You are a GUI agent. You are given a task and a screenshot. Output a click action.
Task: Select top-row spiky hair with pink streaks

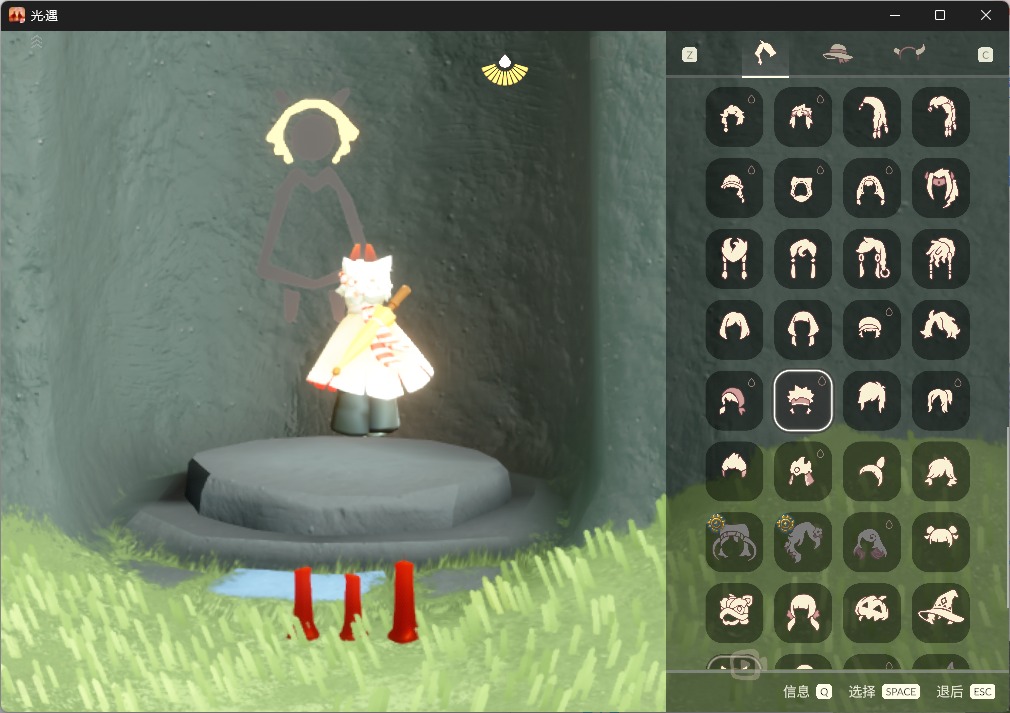(x=803, y=117)
